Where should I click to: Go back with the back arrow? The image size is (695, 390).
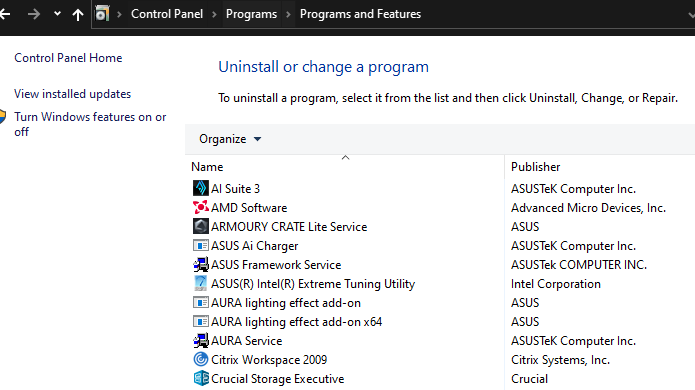click(5, 14)
